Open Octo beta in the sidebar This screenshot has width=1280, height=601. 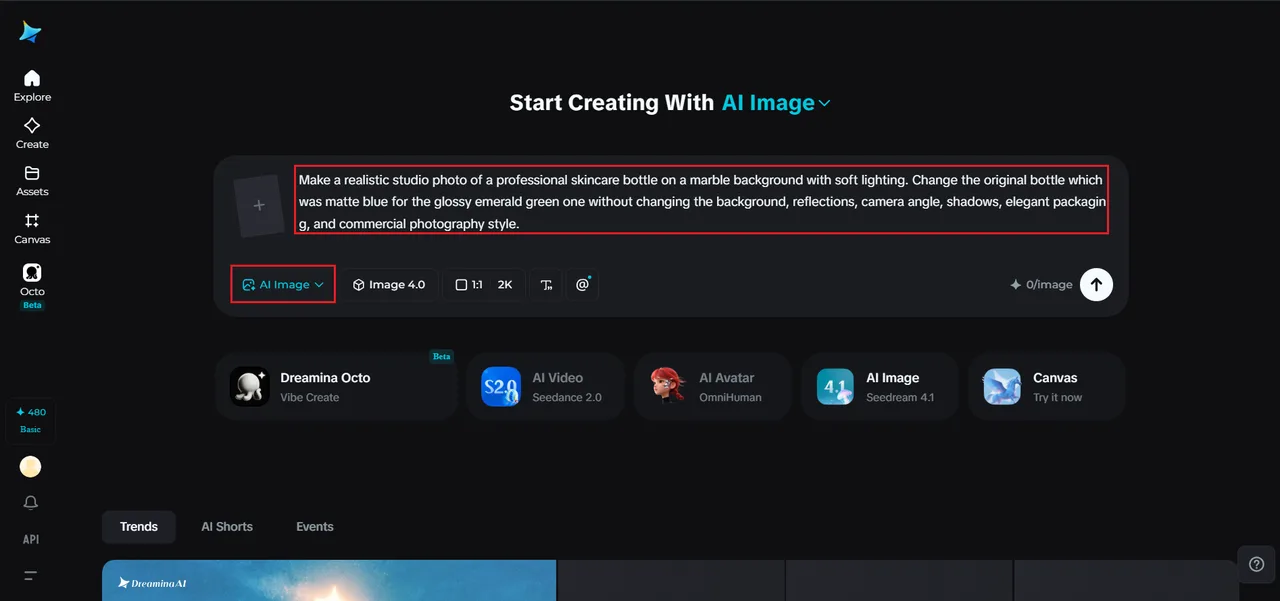[32, 286]
